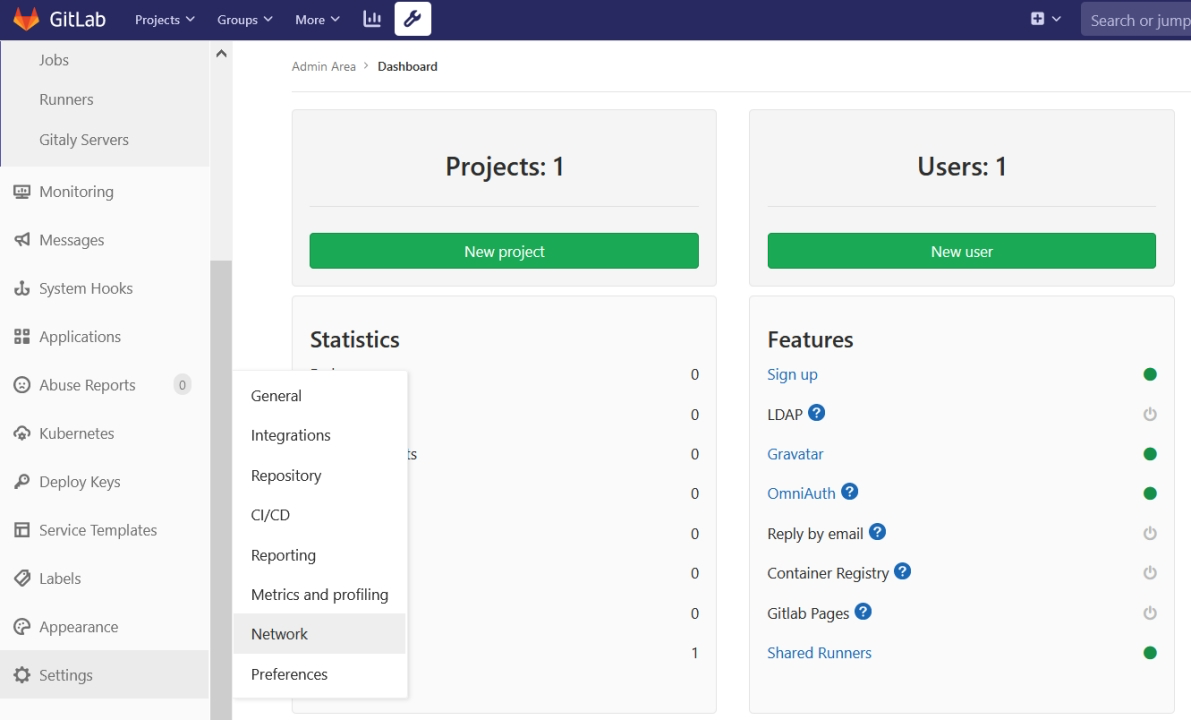Viewport: 1191px width, 720px height.
Task: Click the GitLab fox logo
Action: (26, 19)
